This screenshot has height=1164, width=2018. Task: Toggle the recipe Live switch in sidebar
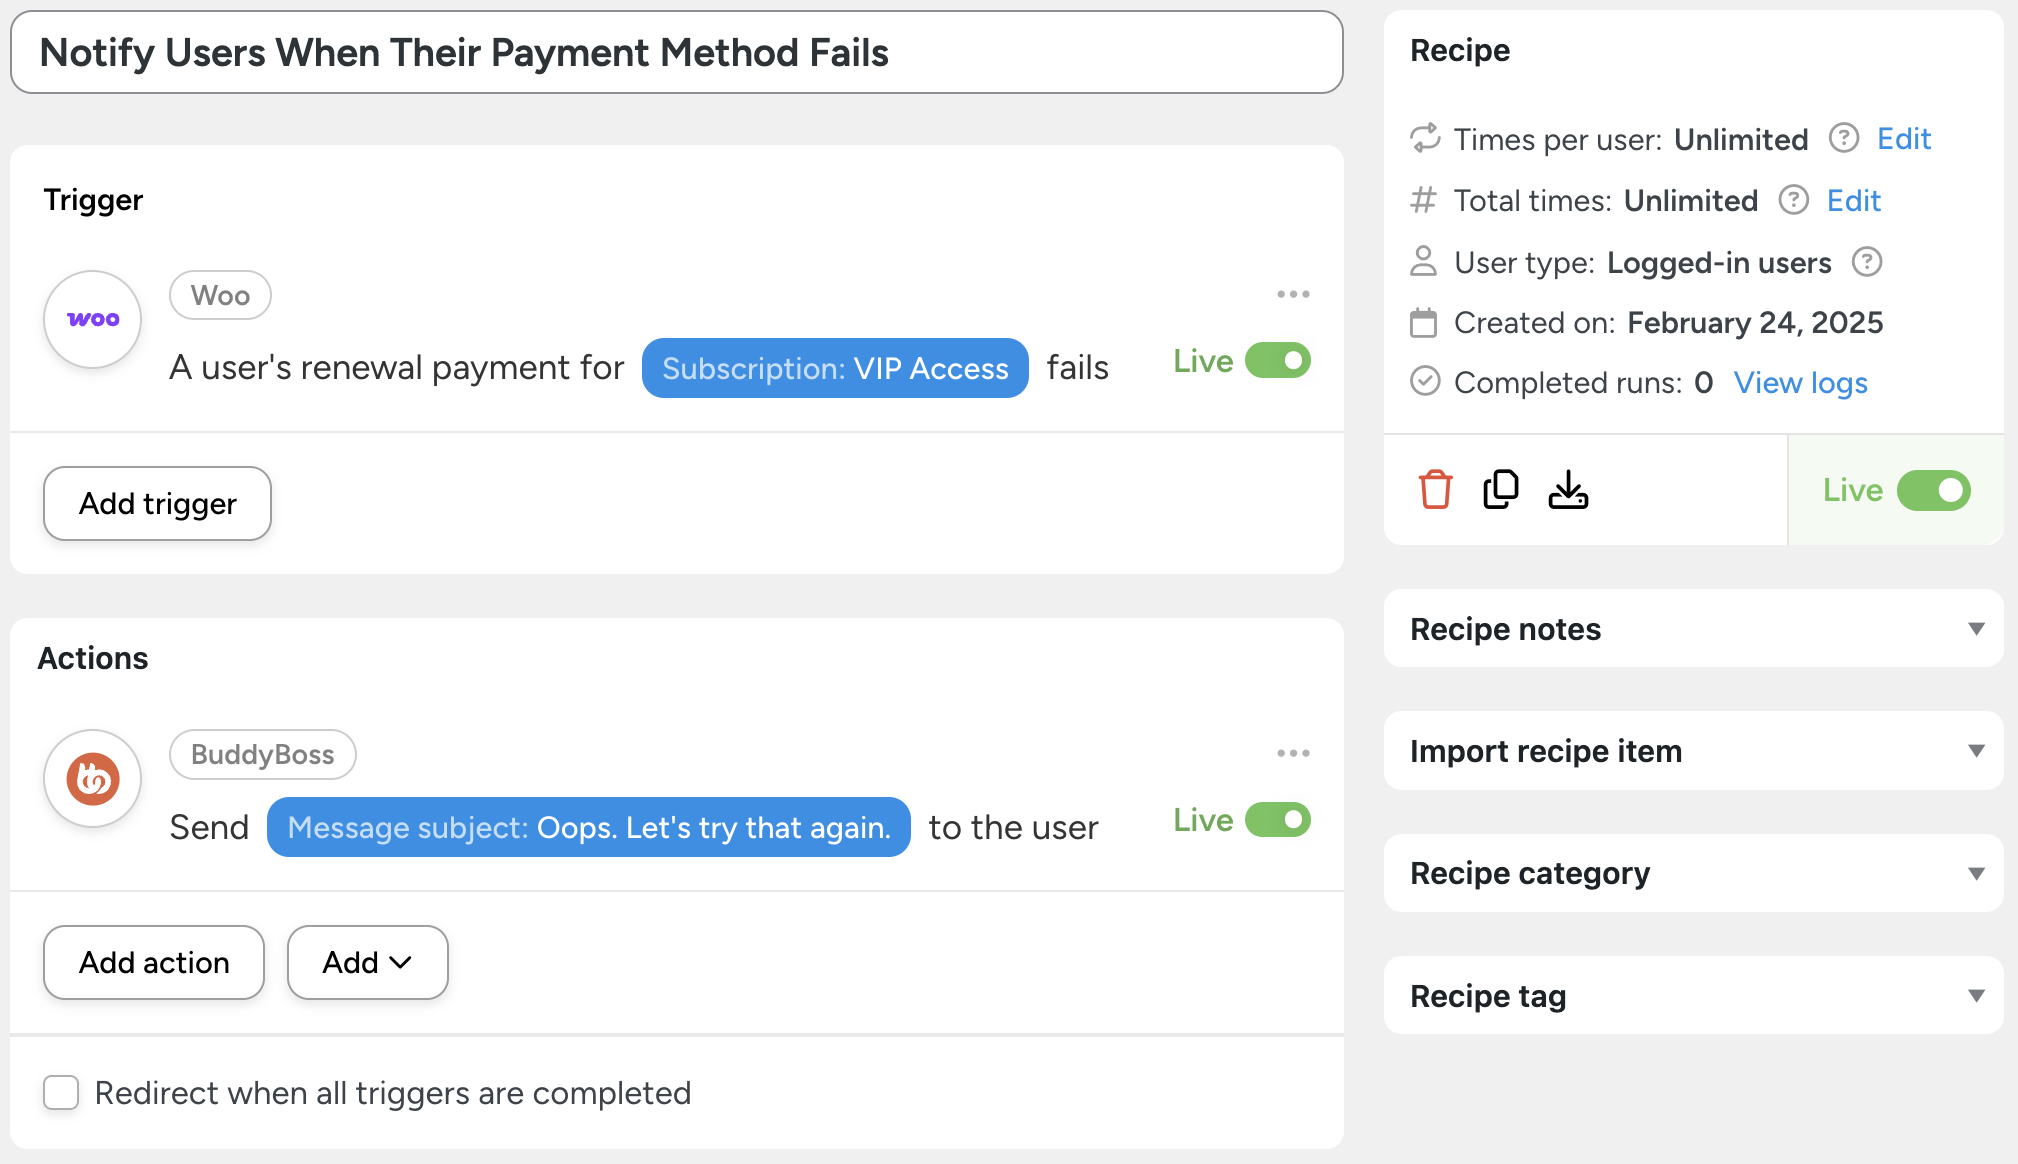[x=1933, y=490]
